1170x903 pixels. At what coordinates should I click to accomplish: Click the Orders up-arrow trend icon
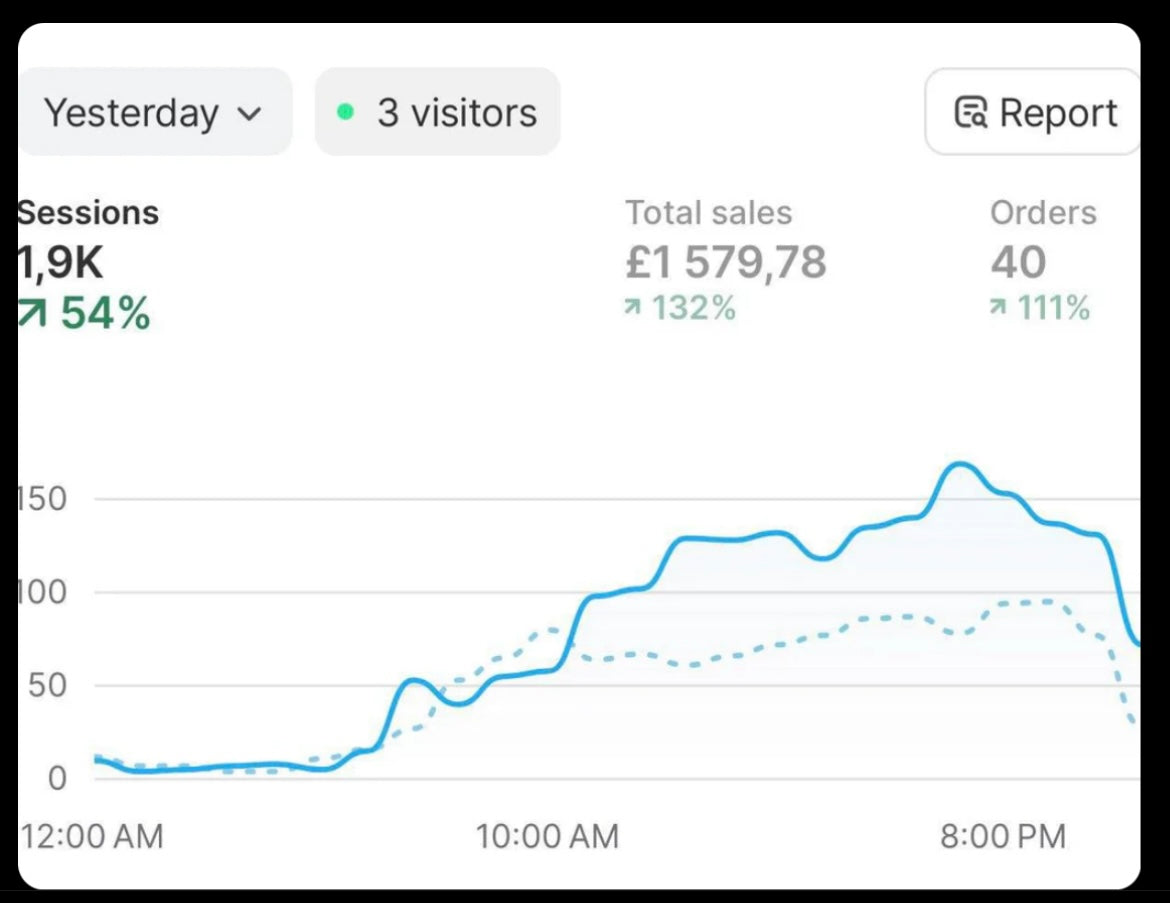click(998, 309)
